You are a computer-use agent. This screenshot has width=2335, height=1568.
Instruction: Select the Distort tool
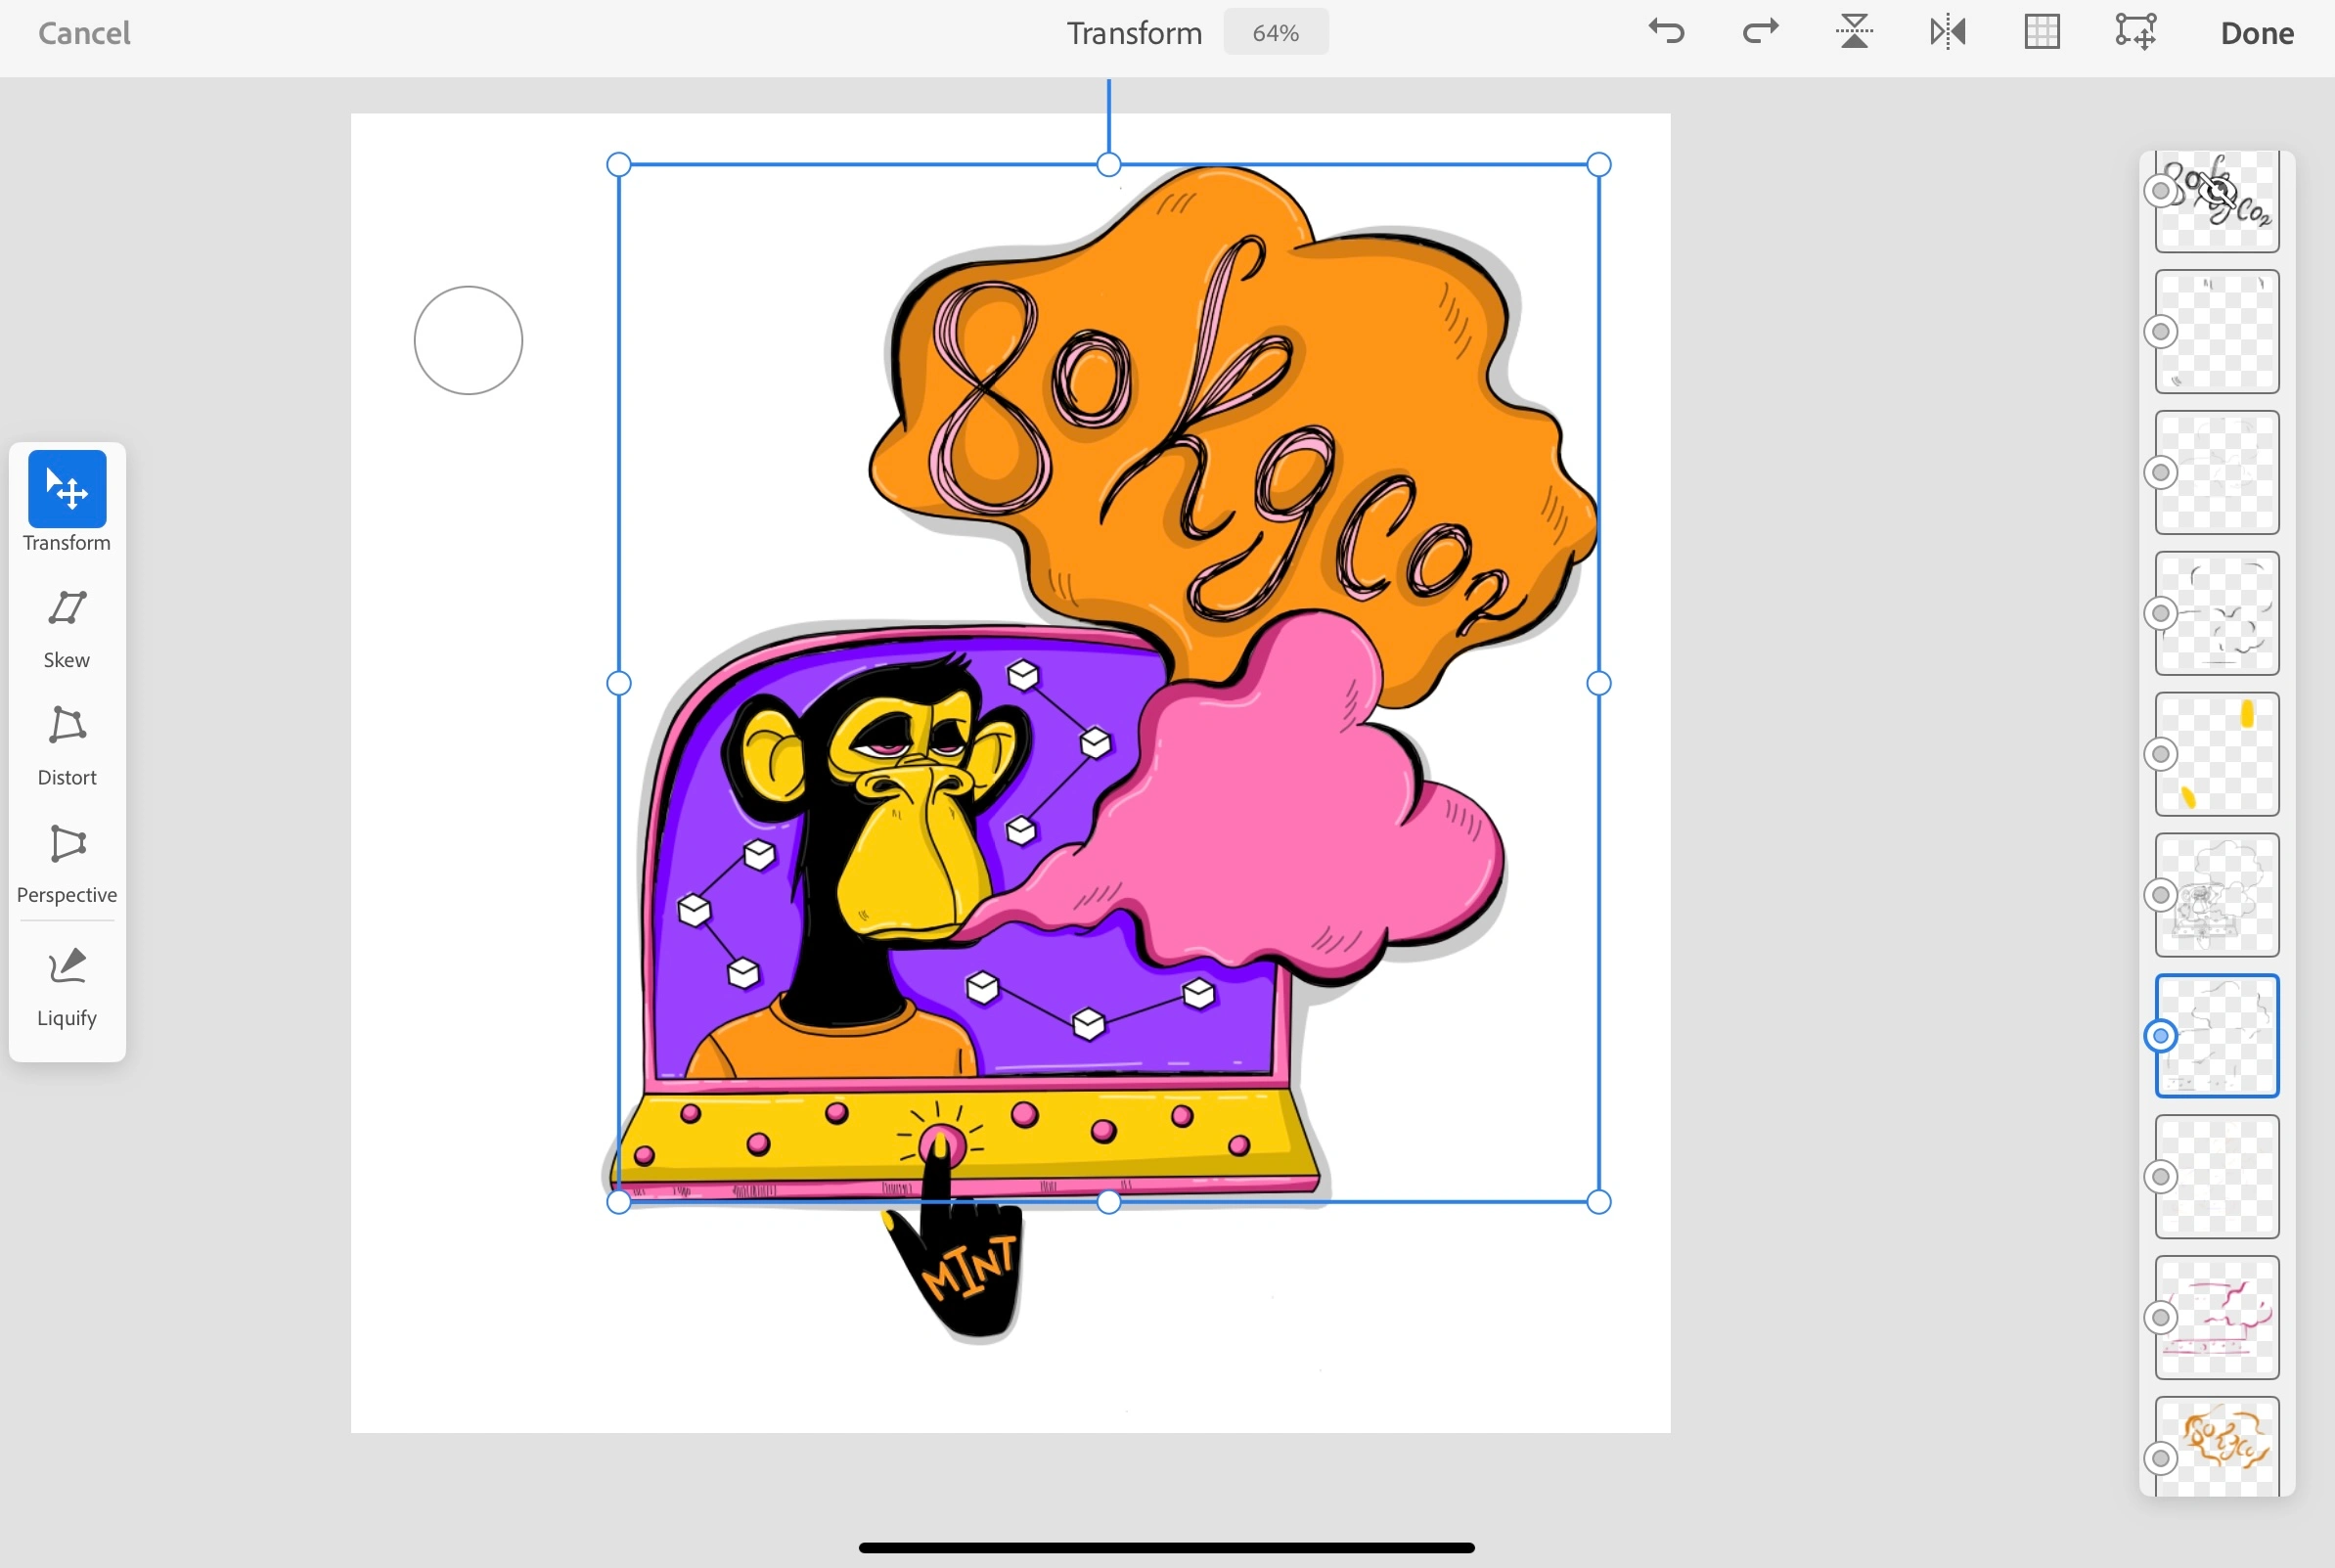67,746
